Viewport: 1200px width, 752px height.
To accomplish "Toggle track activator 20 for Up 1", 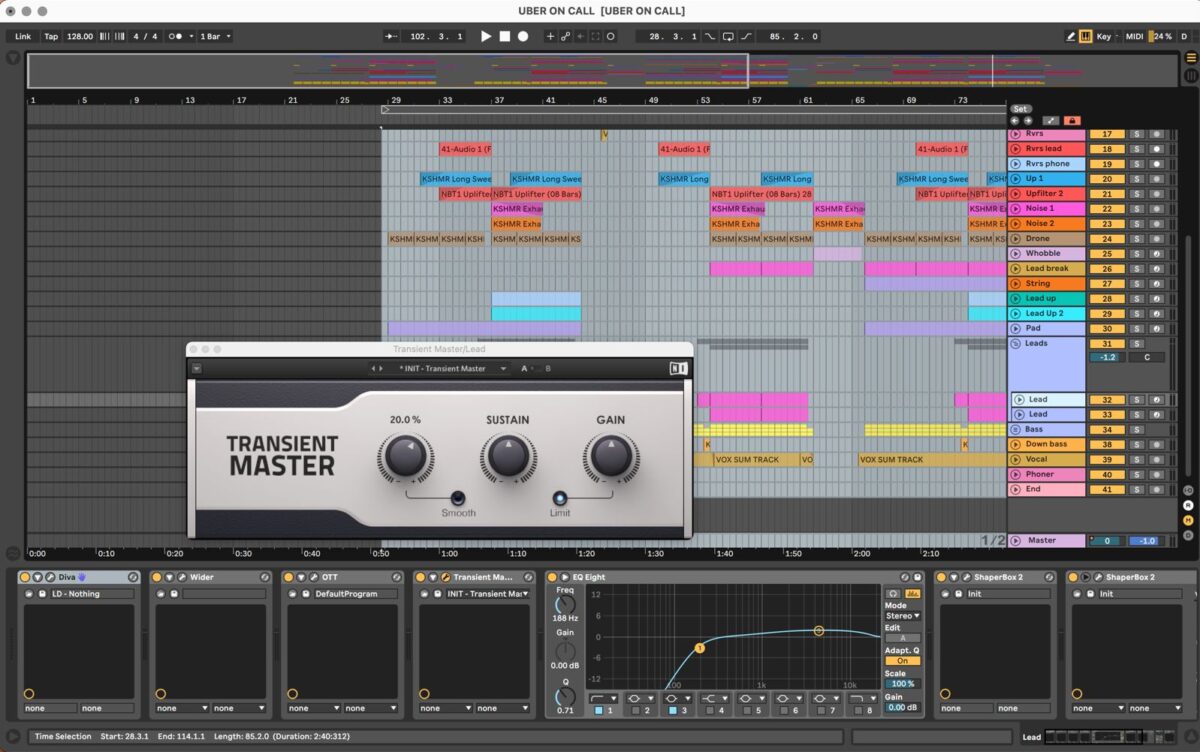I will [1107, 179].
